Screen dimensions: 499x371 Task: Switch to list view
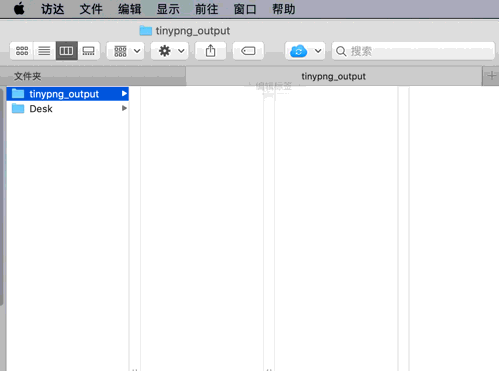44,51
